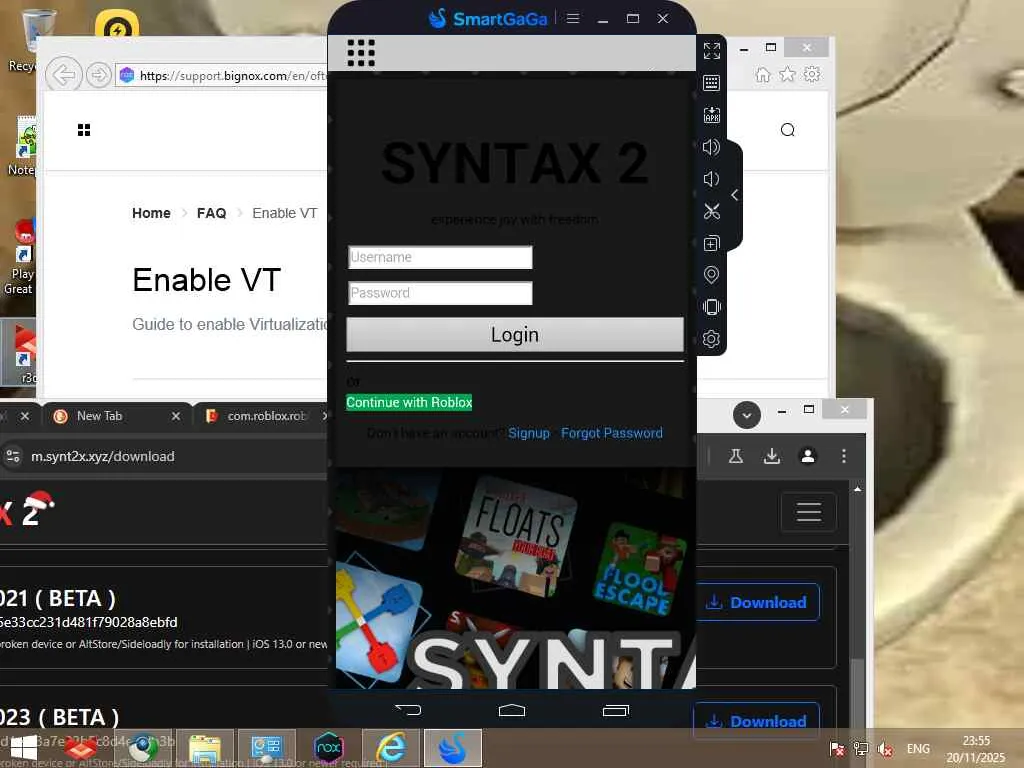1024x768 pixels.
Task: Click in the Password field
Action: 440,293
